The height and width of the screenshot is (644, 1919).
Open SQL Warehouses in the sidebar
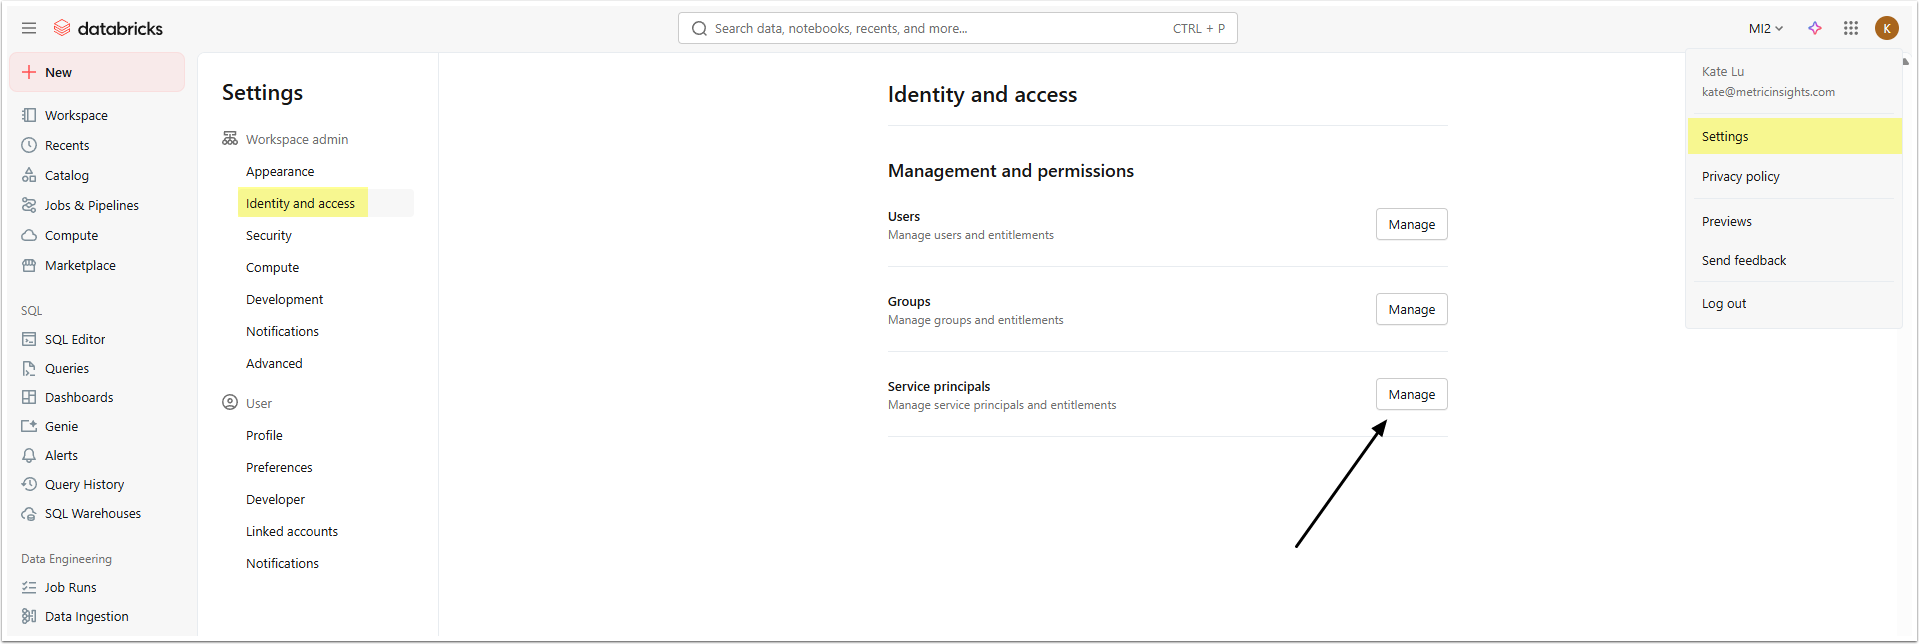click(92, 513)
